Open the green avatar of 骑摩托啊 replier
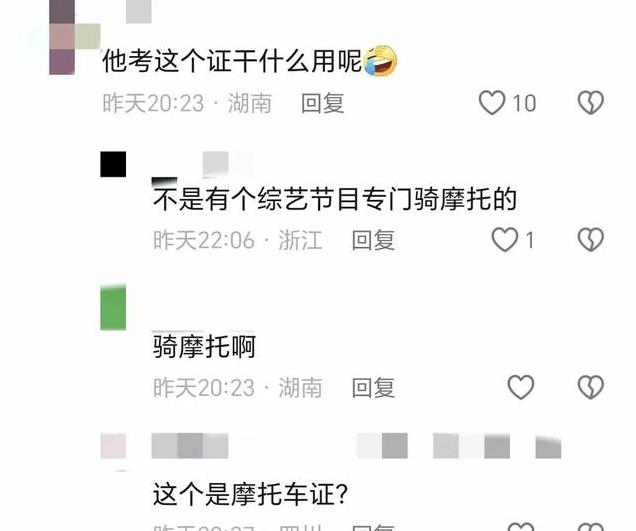The height and width of the screenshot is (531, 636). point(113,308)
